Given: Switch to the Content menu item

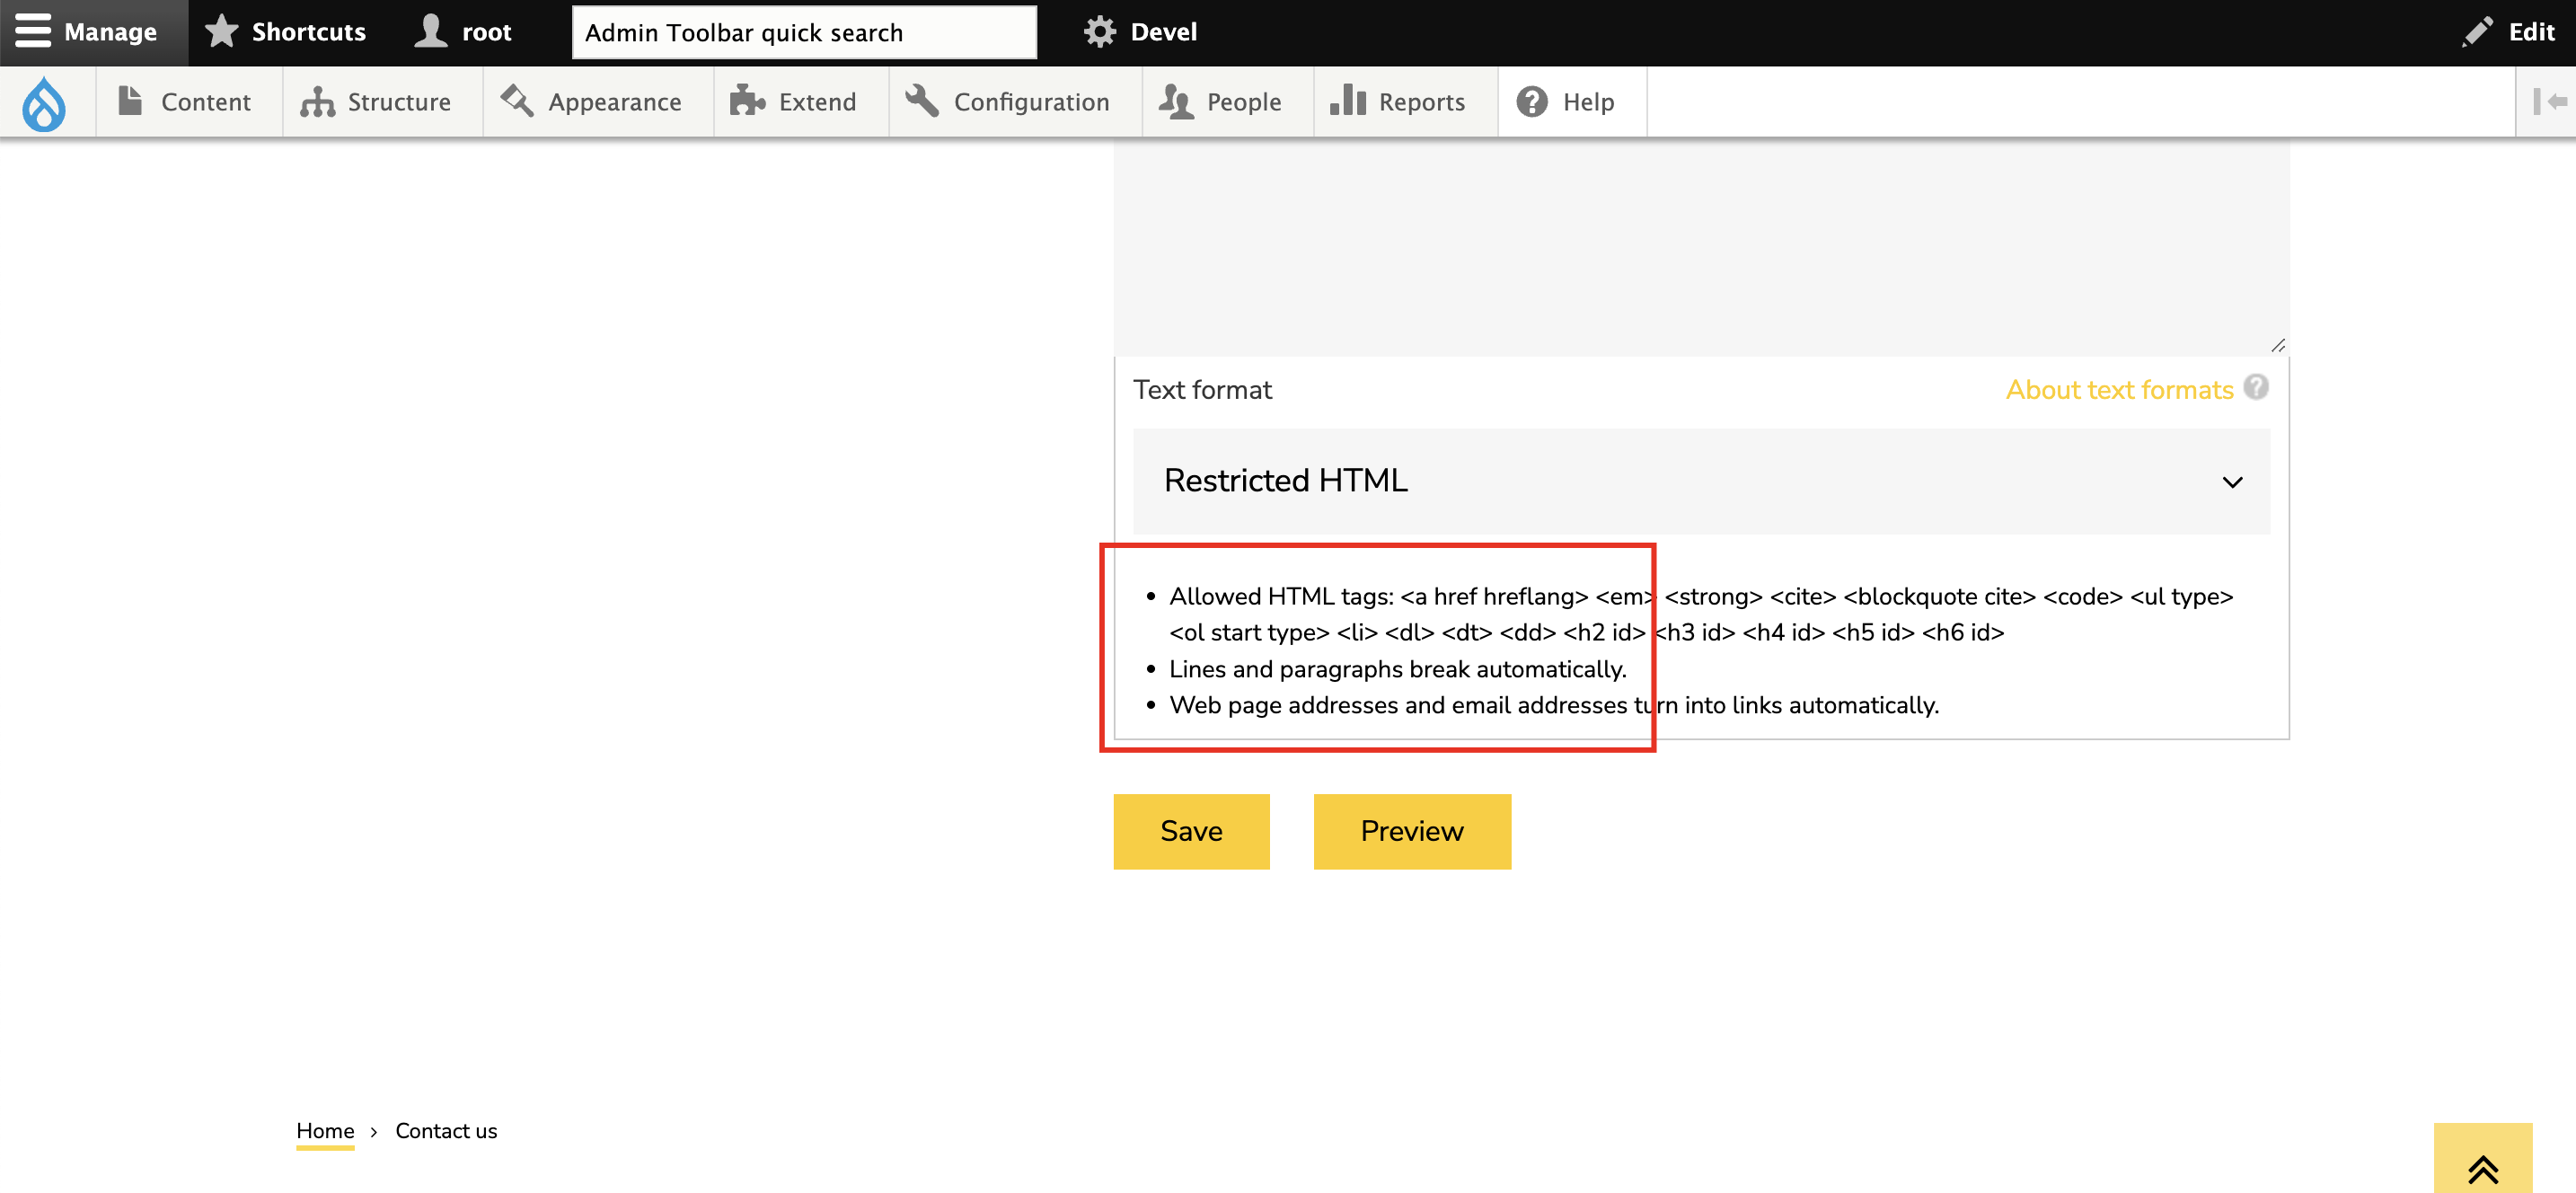Looking at the screenshot, I should 188,101.
